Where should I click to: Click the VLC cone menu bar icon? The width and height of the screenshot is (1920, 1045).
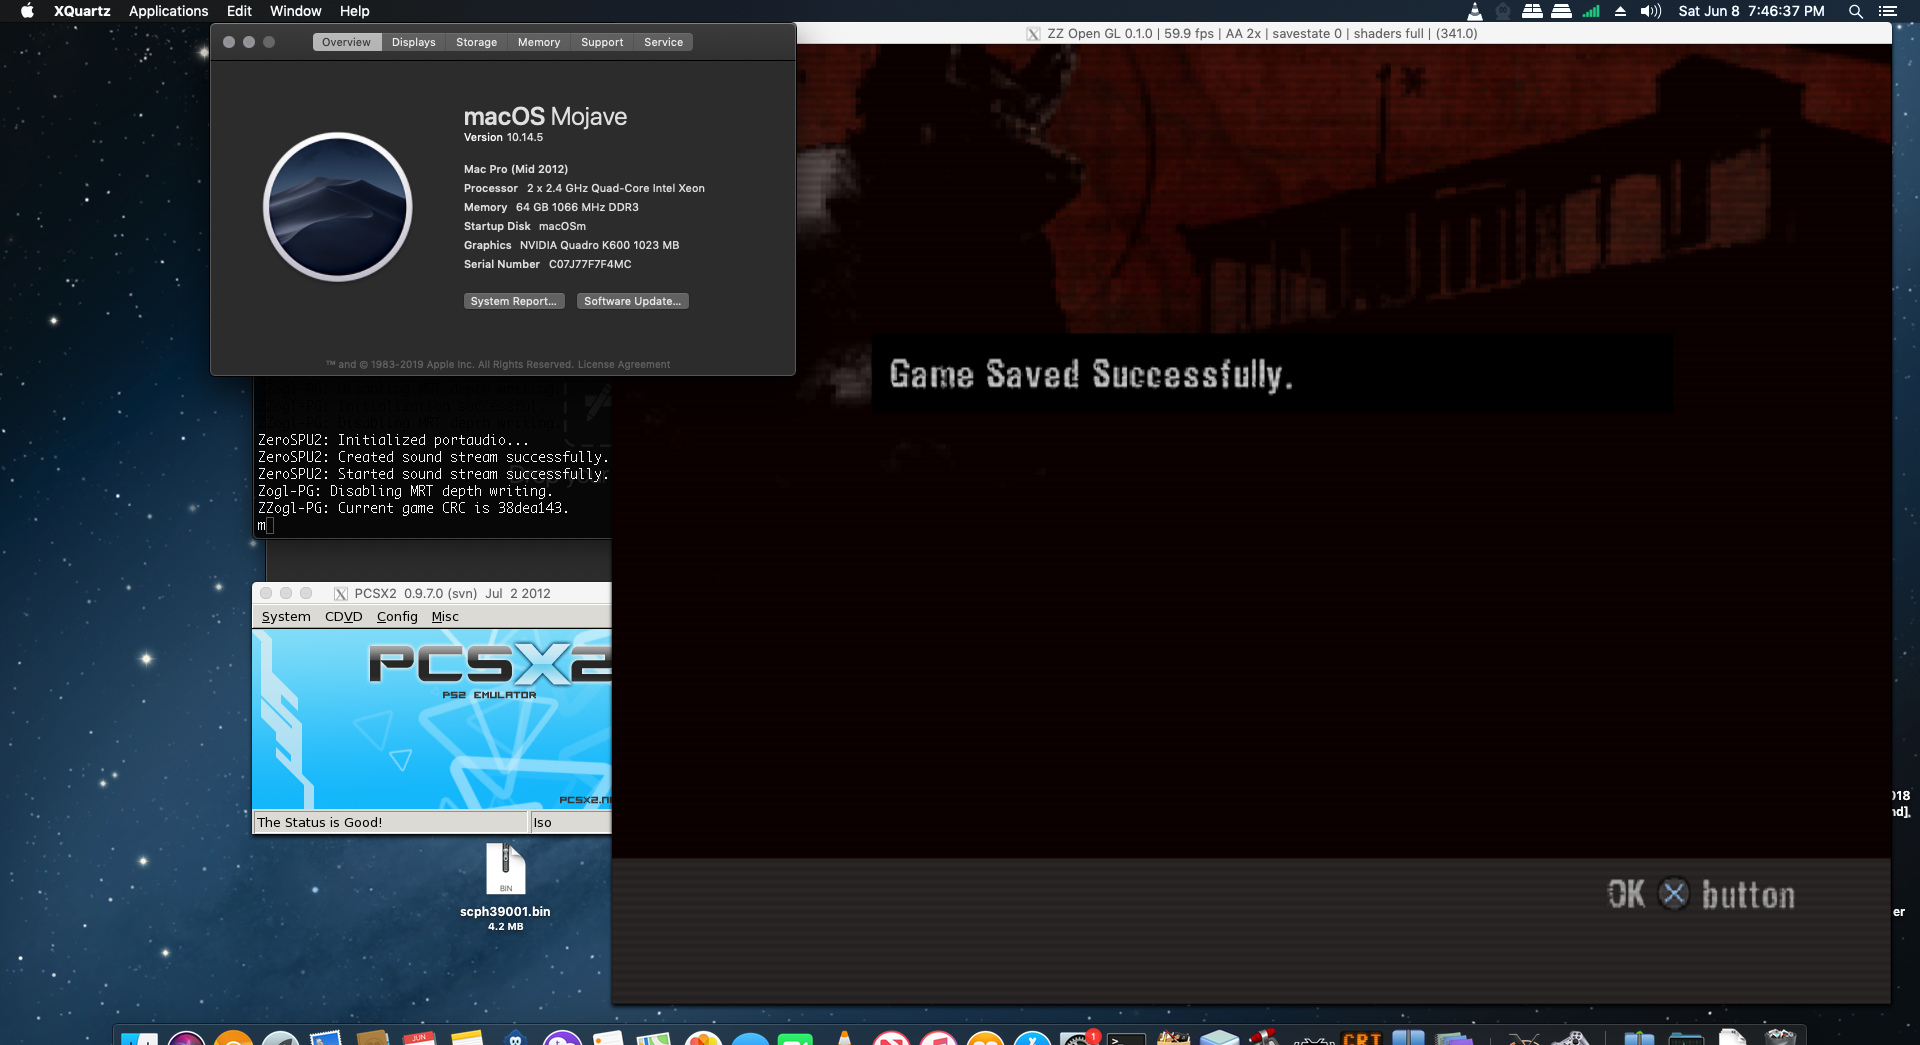1474,11
